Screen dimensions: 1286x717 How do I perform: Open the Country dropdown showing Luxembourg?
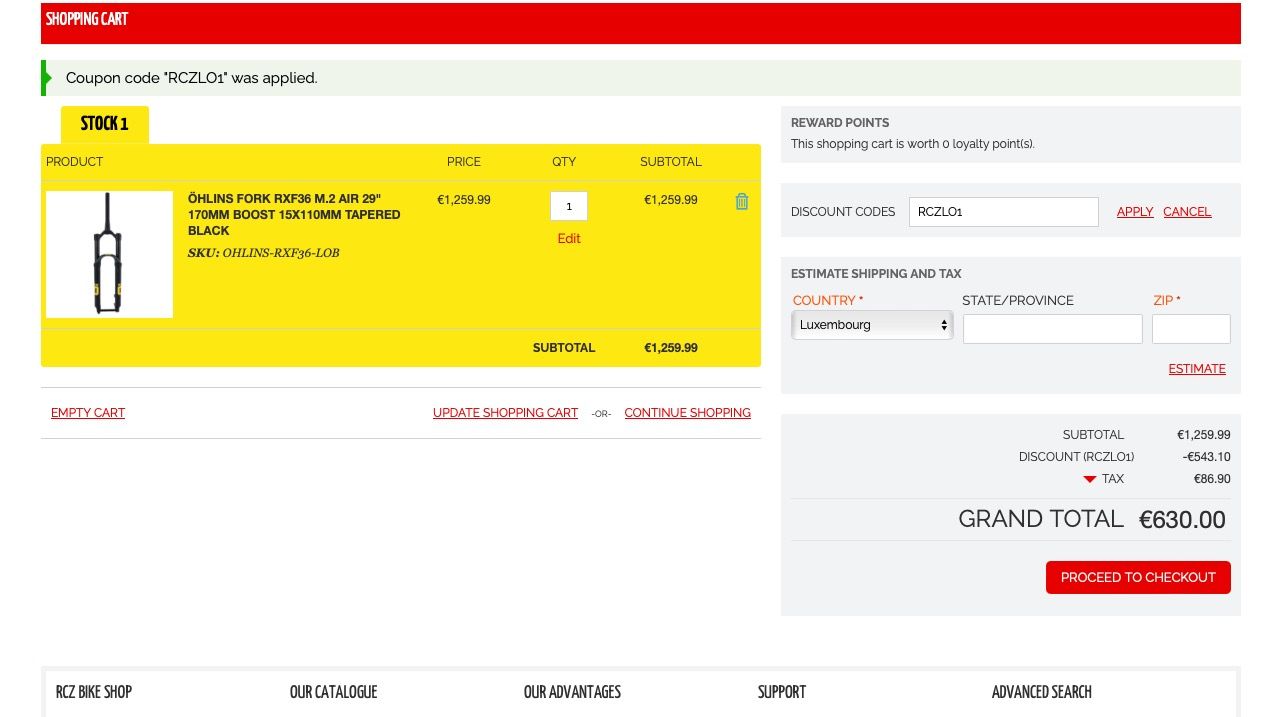(x=871, y=325)
